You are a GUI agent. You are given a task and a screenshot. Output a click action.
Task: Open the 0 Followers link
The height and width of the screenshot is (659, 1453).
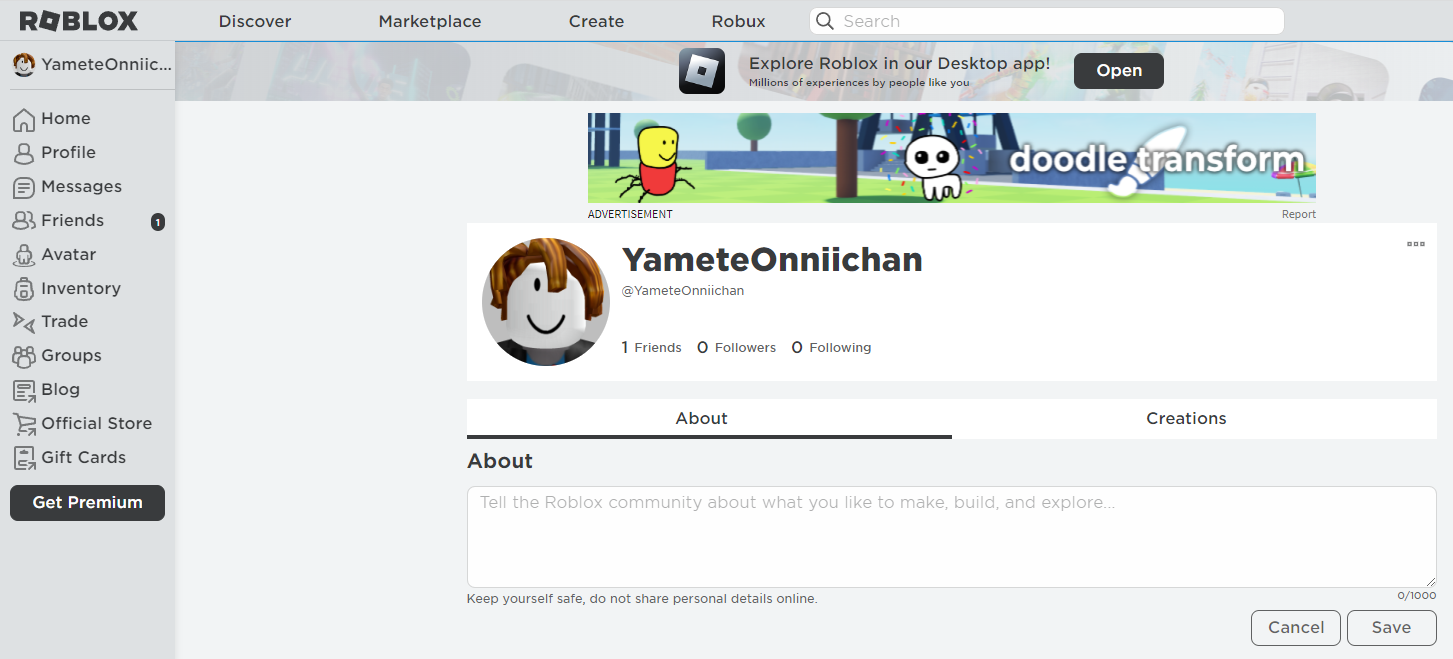(x=736, y=348)
